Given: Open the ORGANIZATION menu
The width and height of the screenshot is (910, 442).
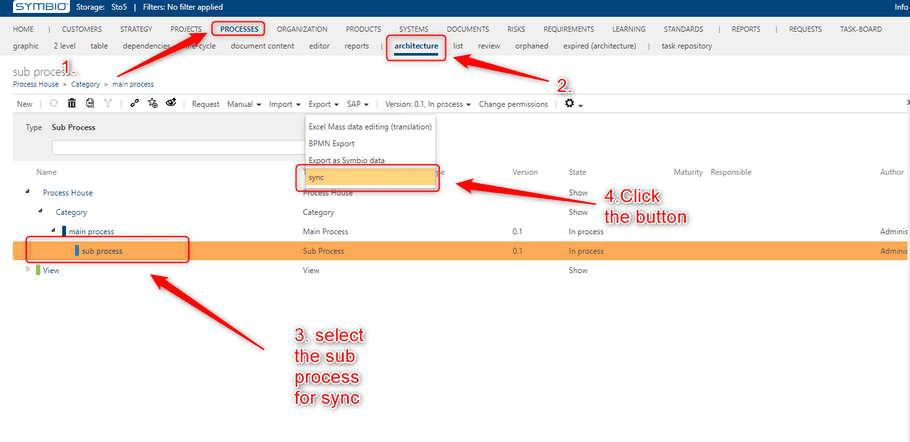Looking at the screenshot, I should click(x=302, y=29).
